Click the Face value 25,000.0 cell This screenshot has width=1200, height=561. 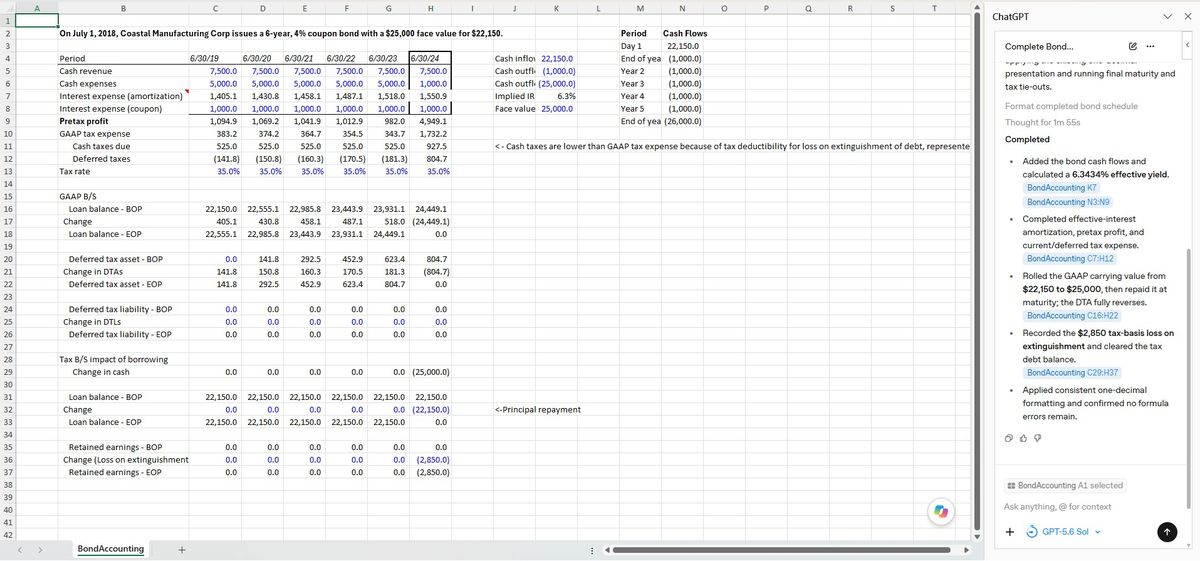point(558,108)
